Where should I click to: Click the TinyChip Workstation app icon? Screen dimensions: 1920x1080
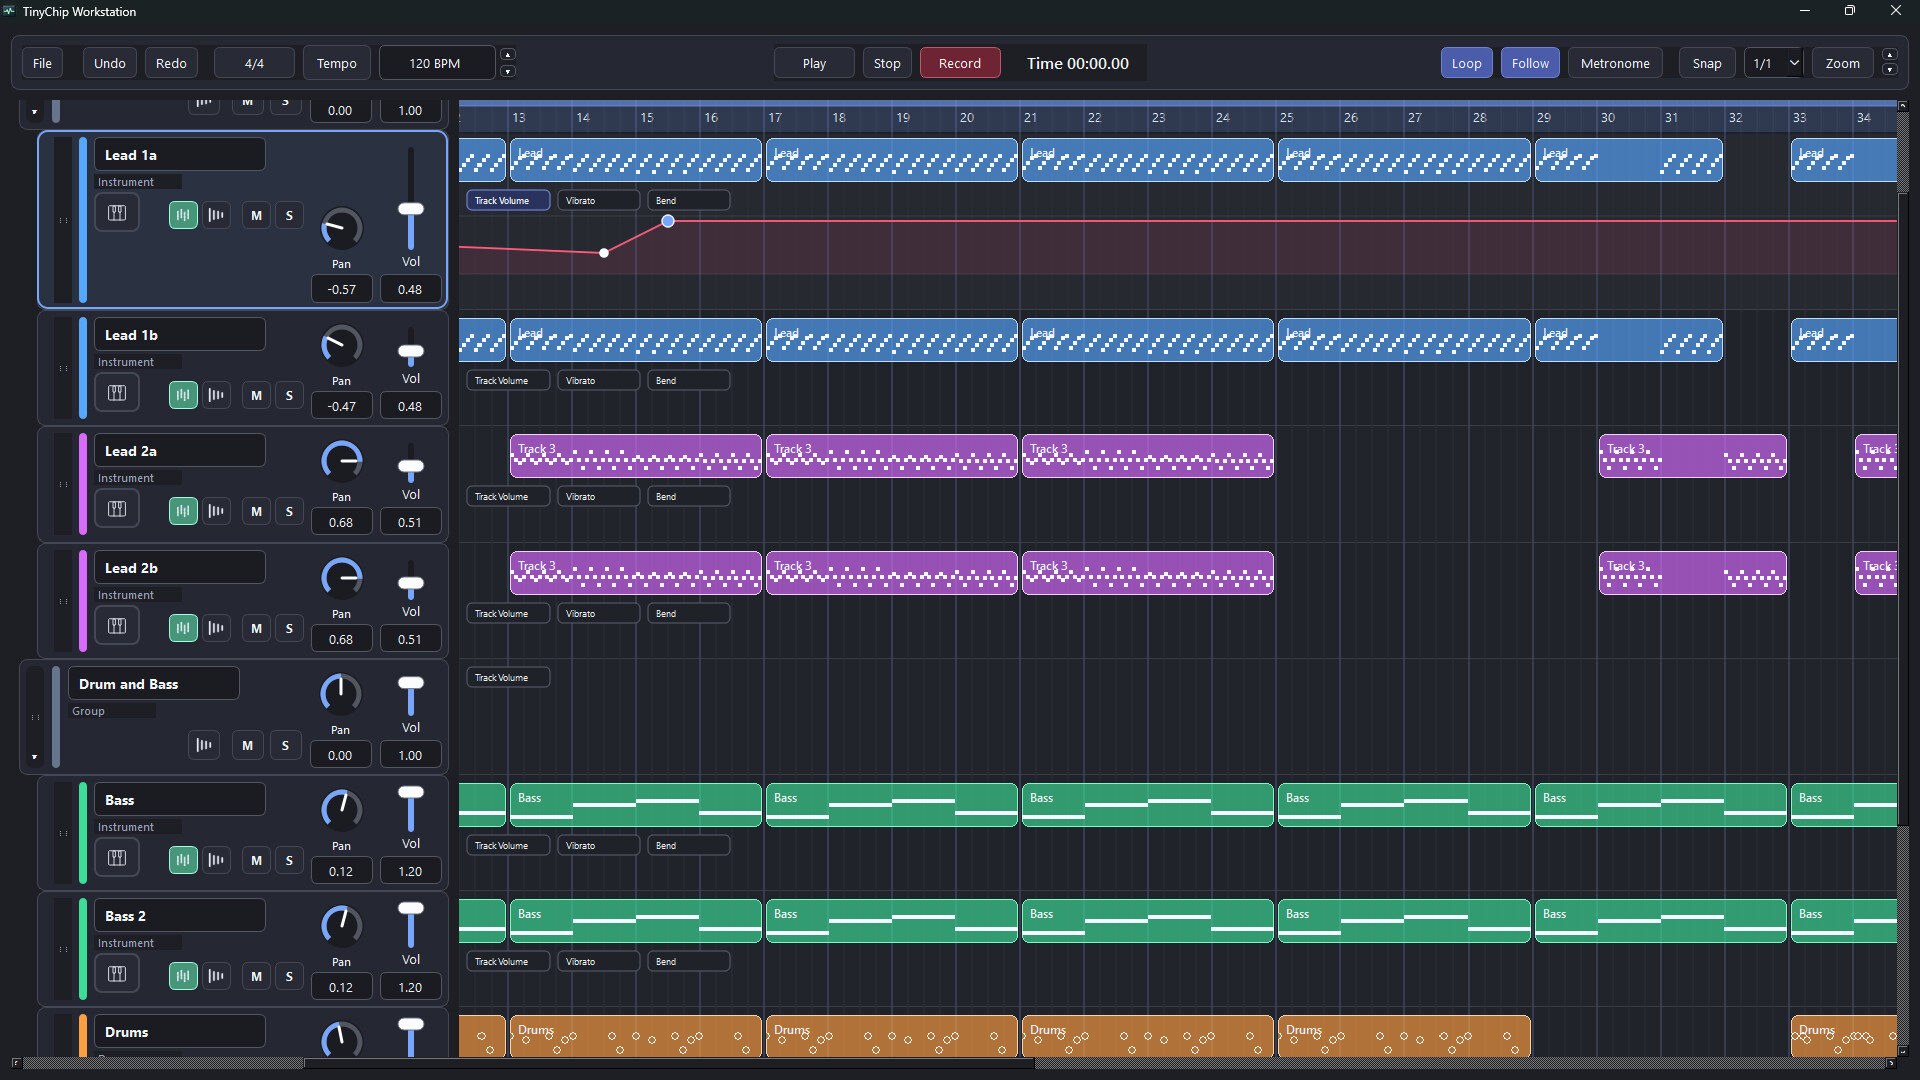click(x=9, y=11)
